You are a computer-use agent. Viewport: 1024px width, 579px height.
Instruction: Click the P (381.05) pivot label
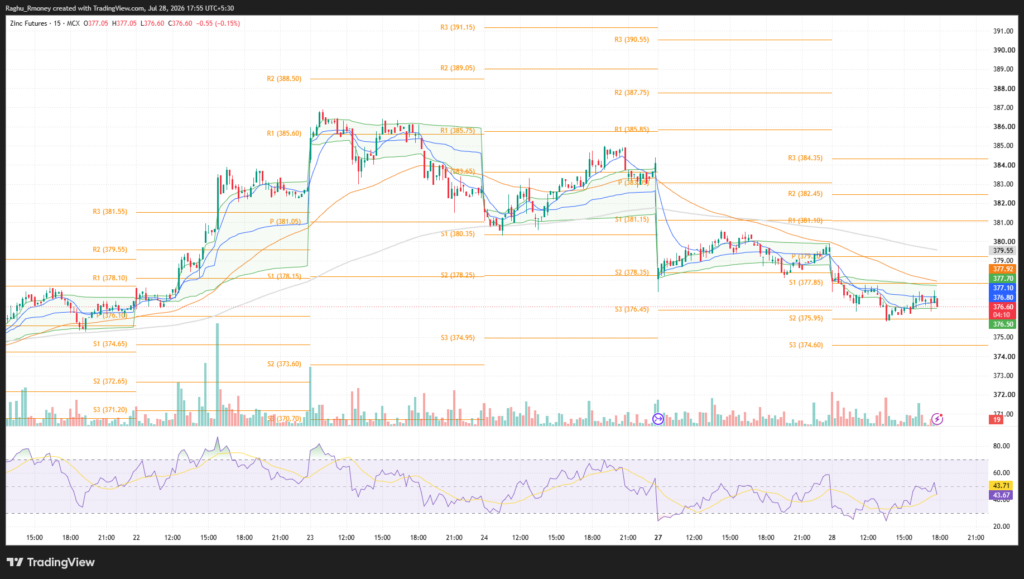point(285,222)
